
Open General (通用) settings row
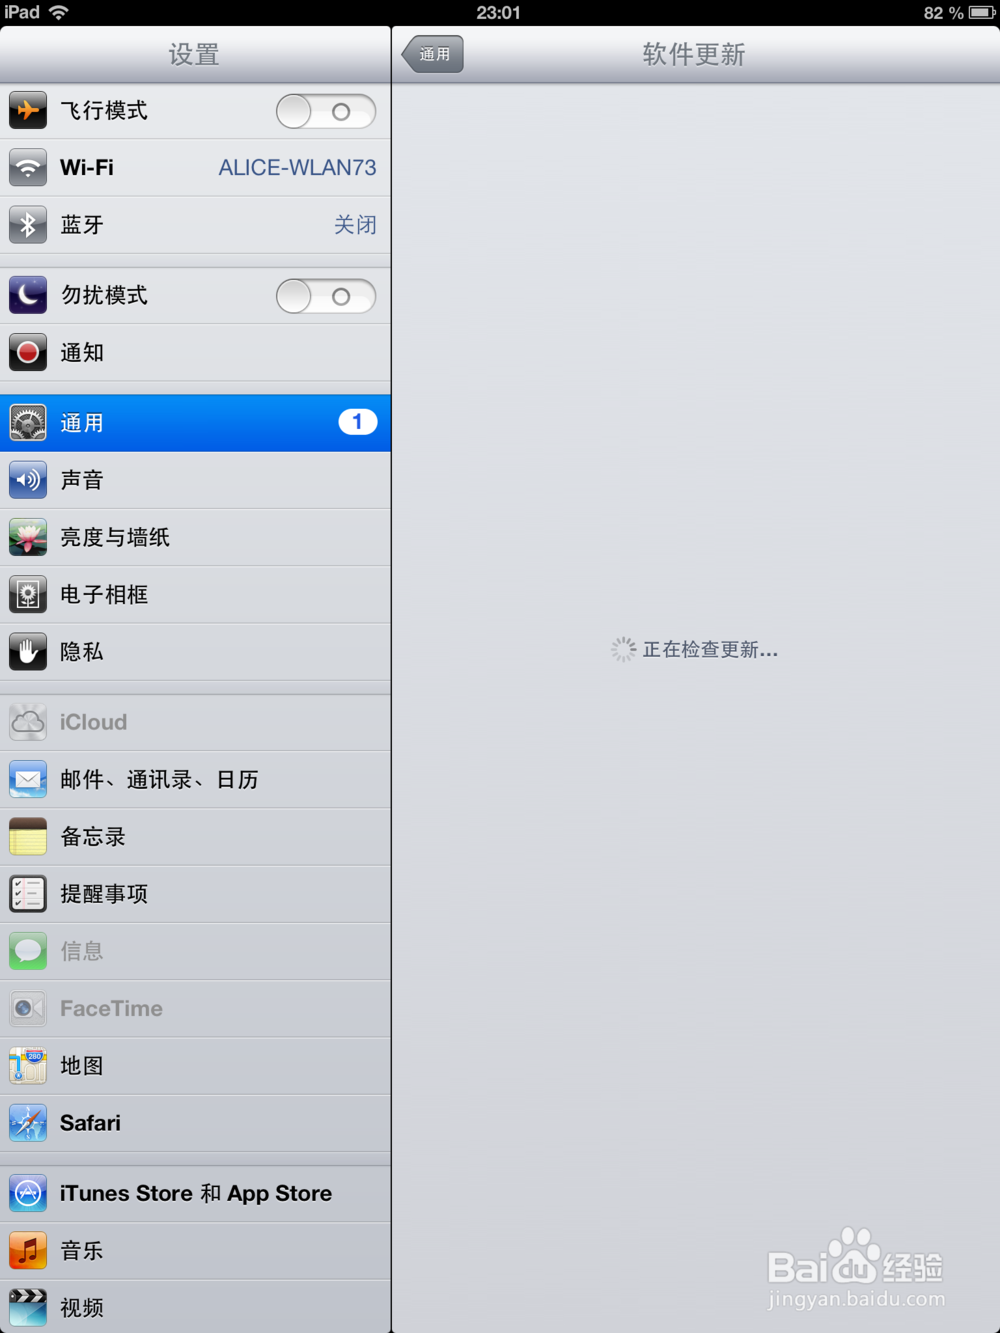click(150, 422)
